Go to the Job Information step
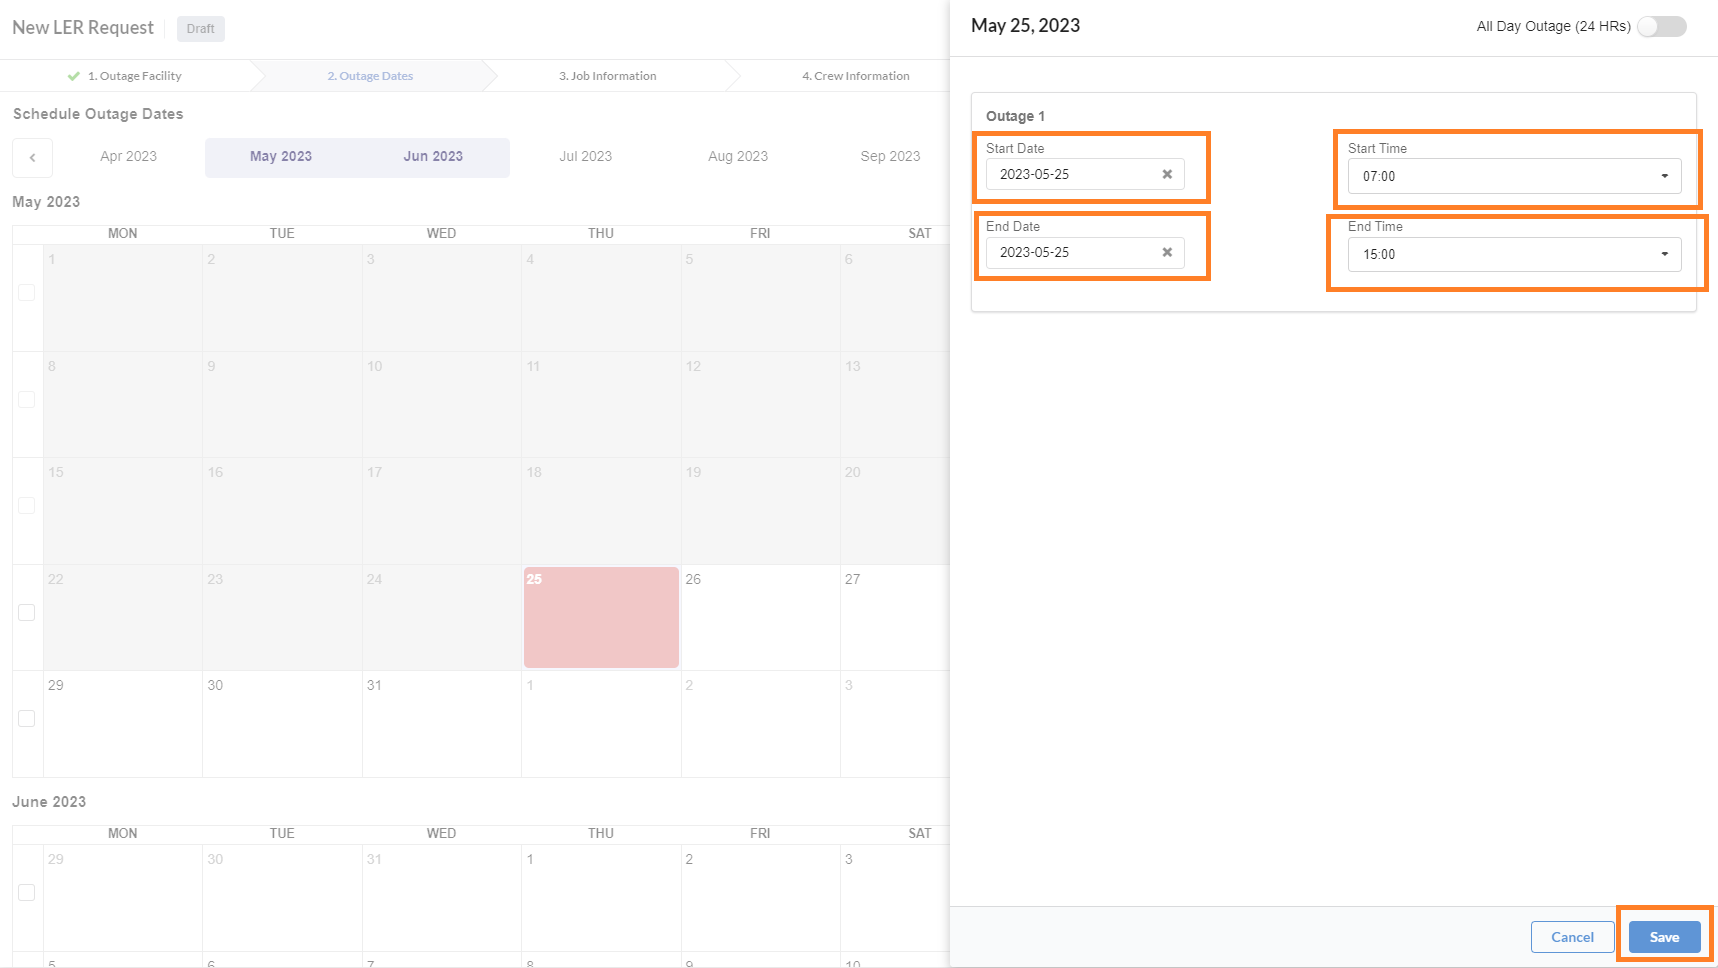1718x968 pixels. pos(607,76)
